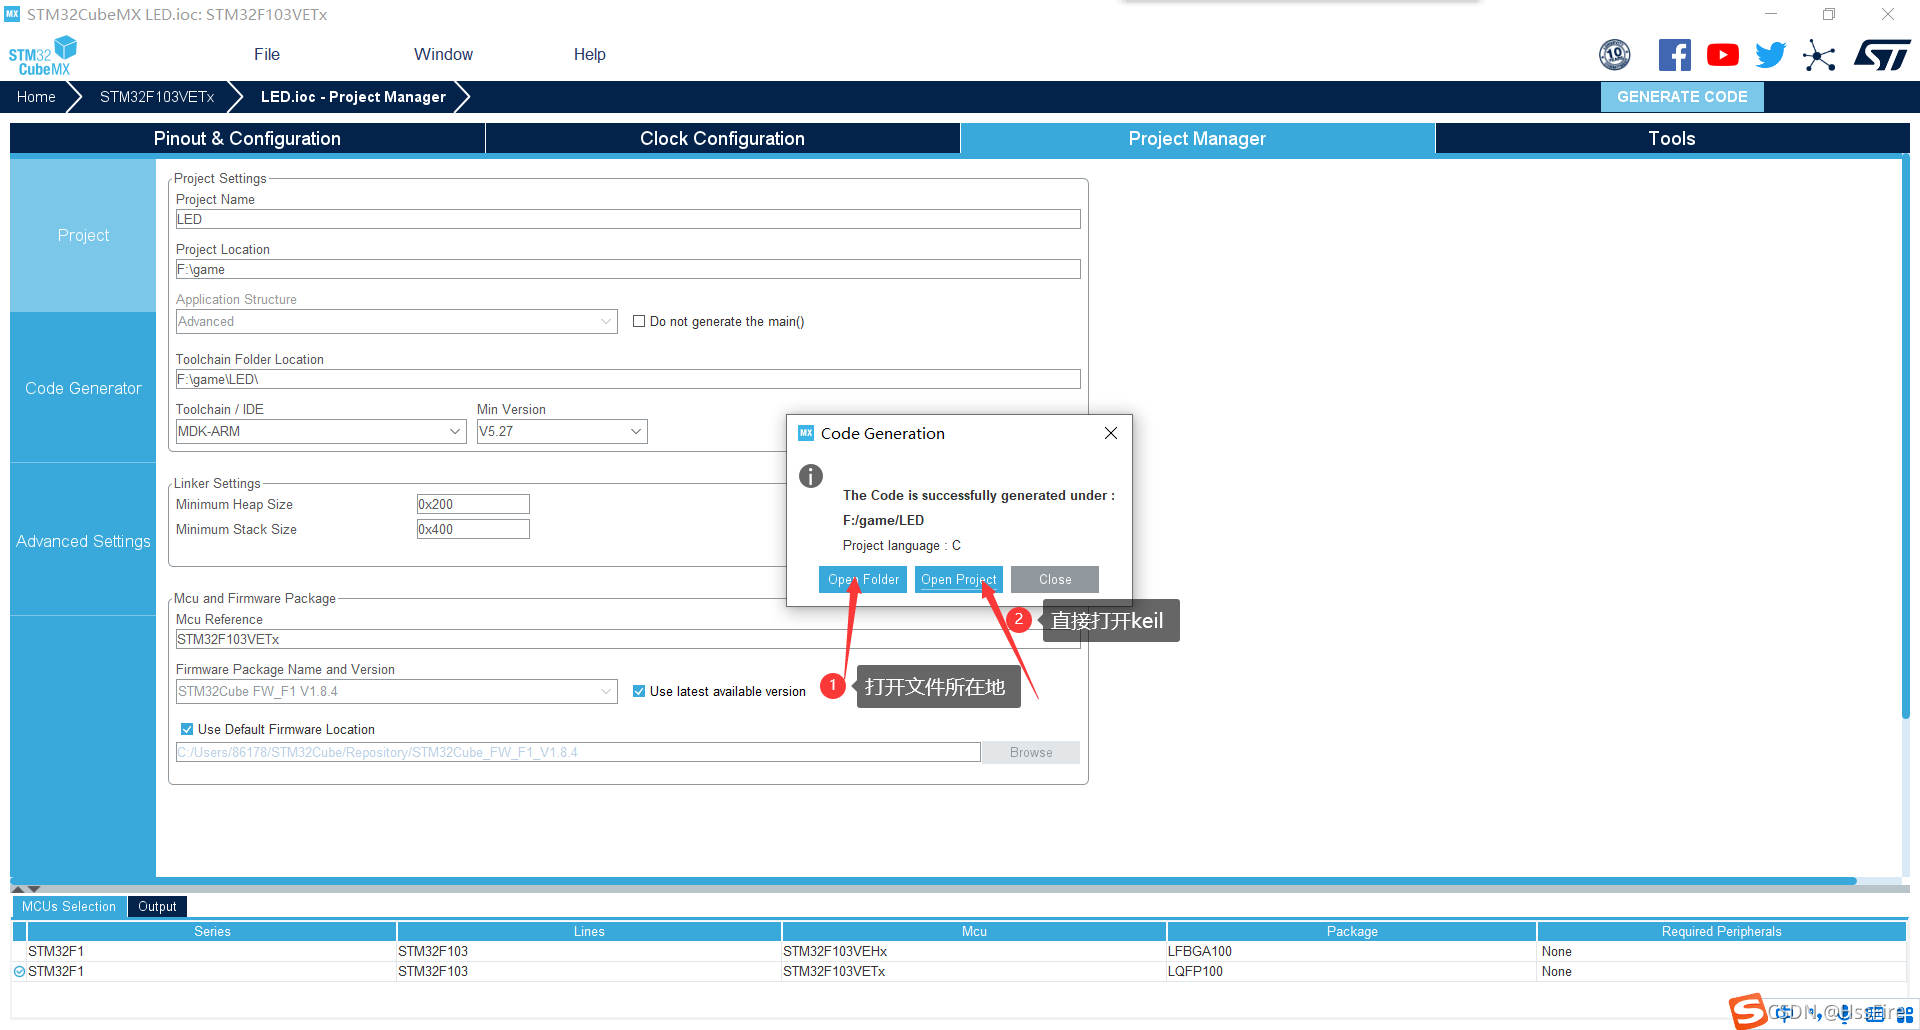Click the horizontal scrollbar above MCU list
This screenshot has height=1030, width=1920.
(935, 881)
